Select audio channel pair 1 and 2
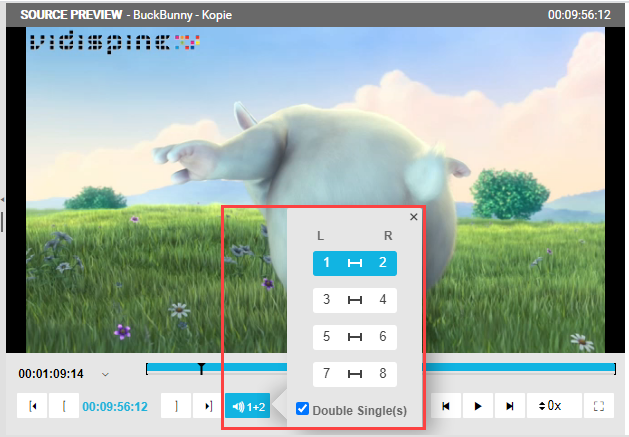 pos(355,263)
